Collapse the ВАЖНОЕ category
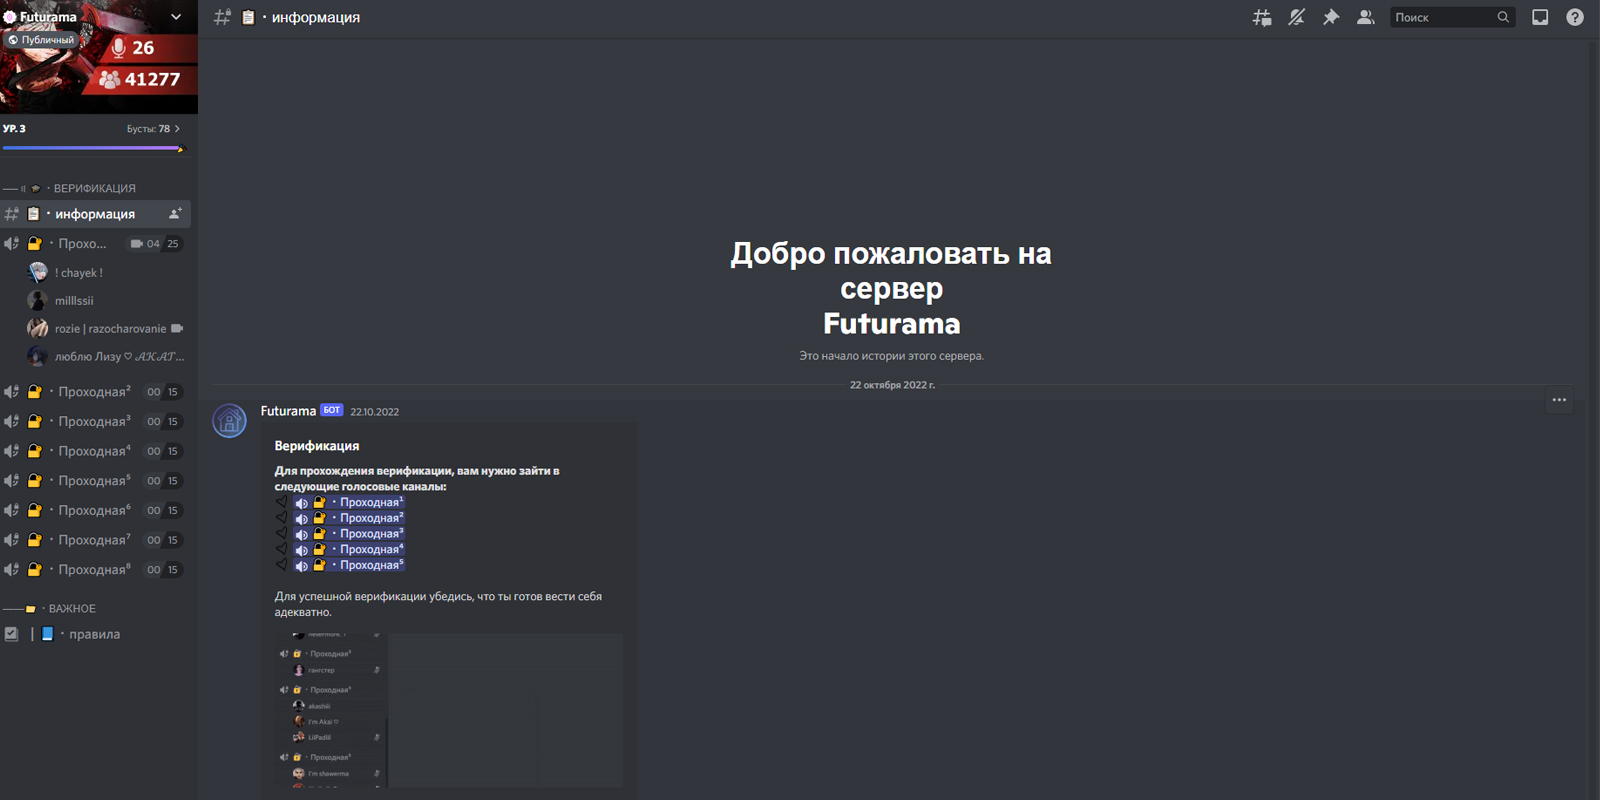Screen dimensions: 1600x800 [x=72, y=608]
